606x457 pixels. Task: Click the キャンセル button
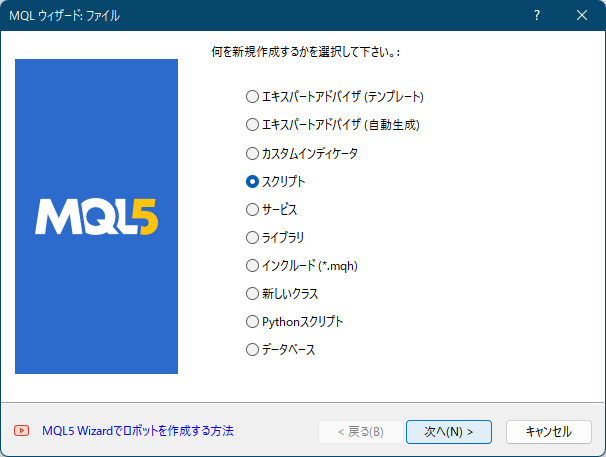pyautogui.click(x=549, y=432)
